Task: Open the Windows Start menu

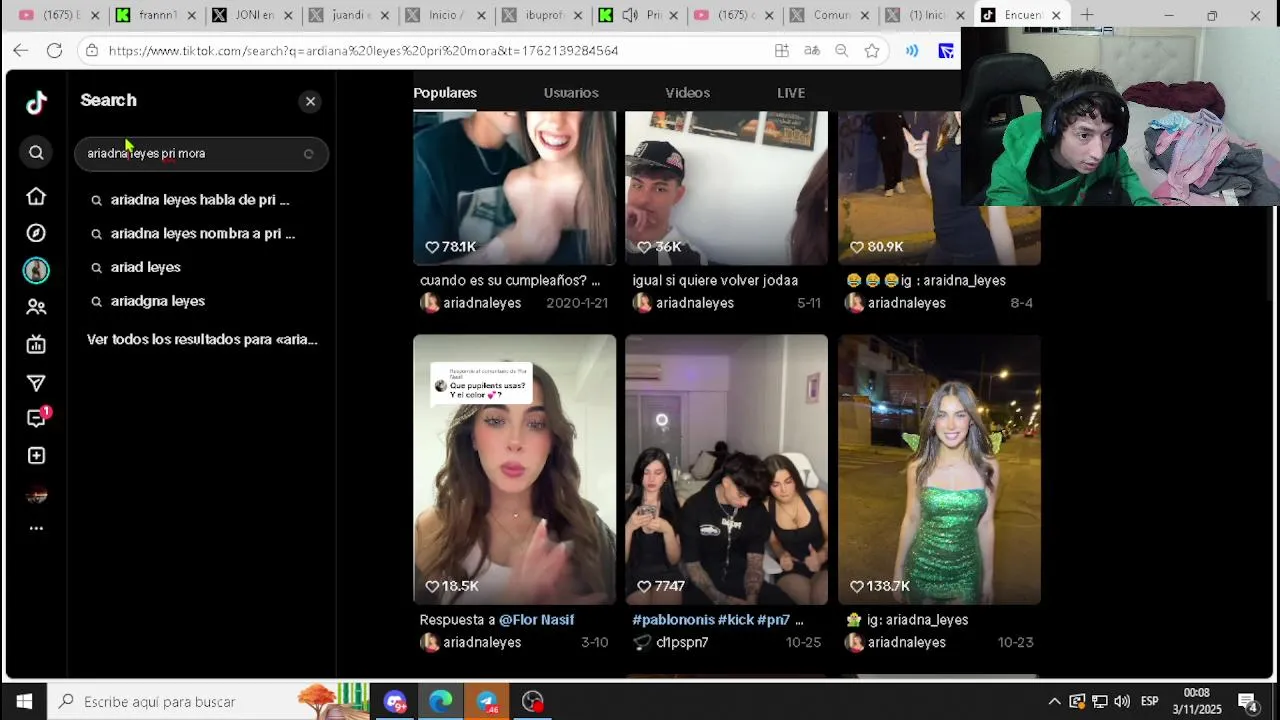Action: click(24, 701)
